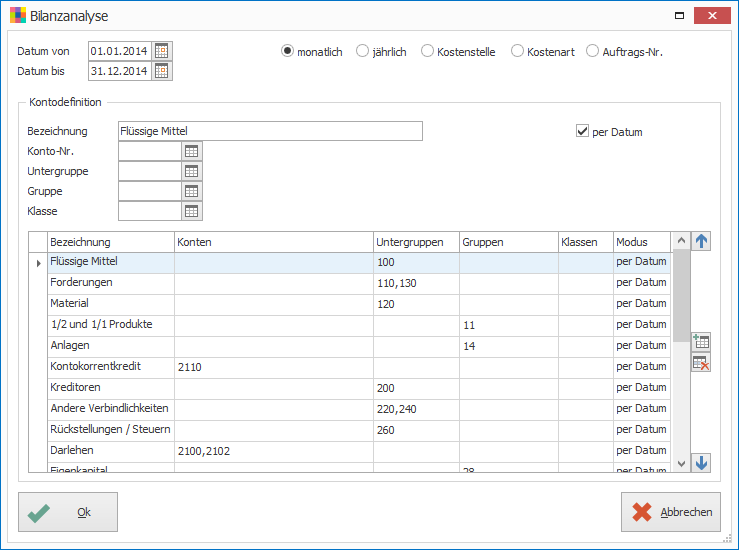Click the Datum bis date field

pos(120,71)
